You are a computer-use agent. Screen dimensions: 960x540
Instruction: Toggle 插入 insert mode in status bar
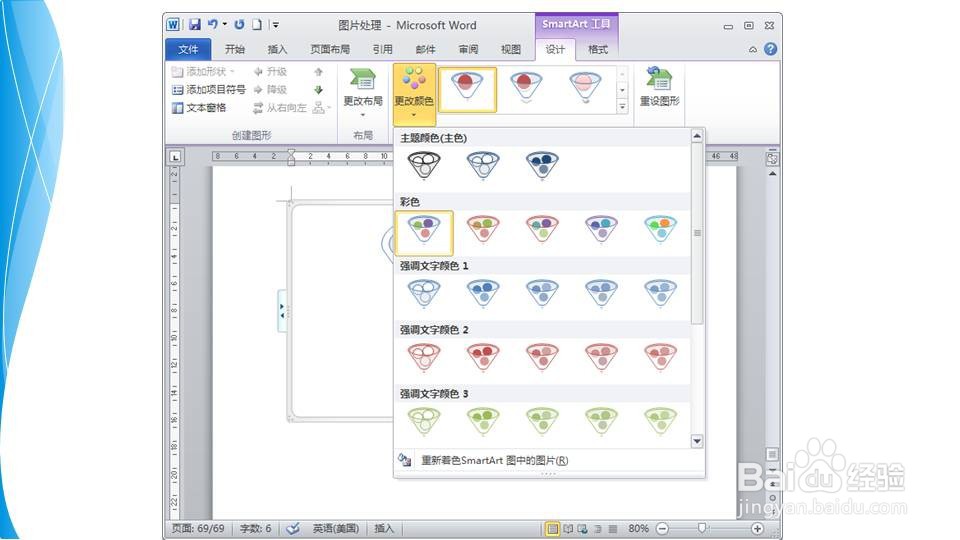coord(384,528)
